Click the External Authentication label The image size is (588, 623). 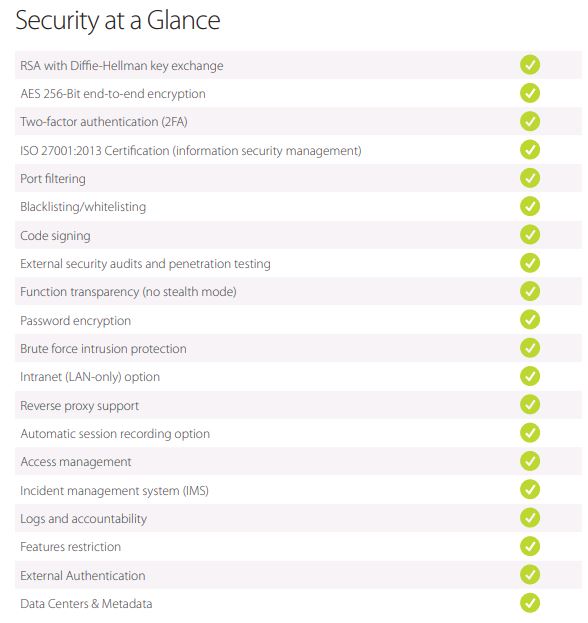click(x=83, y=575)
